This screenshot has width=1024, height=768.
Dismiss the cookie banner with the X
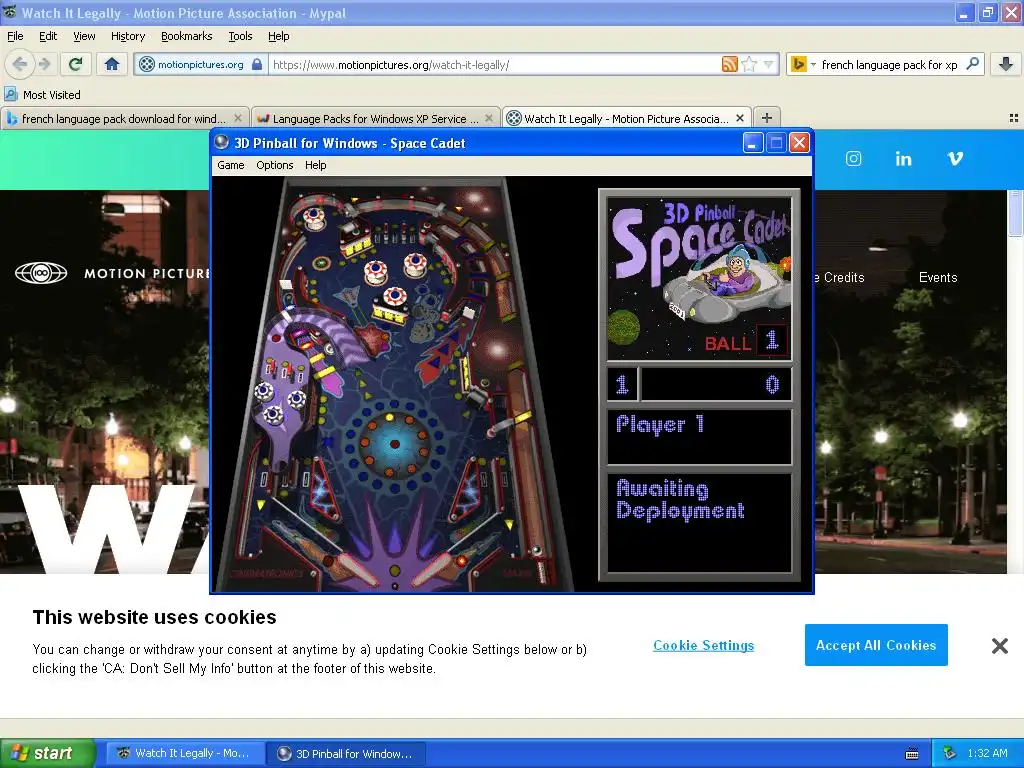coord(999,646)
